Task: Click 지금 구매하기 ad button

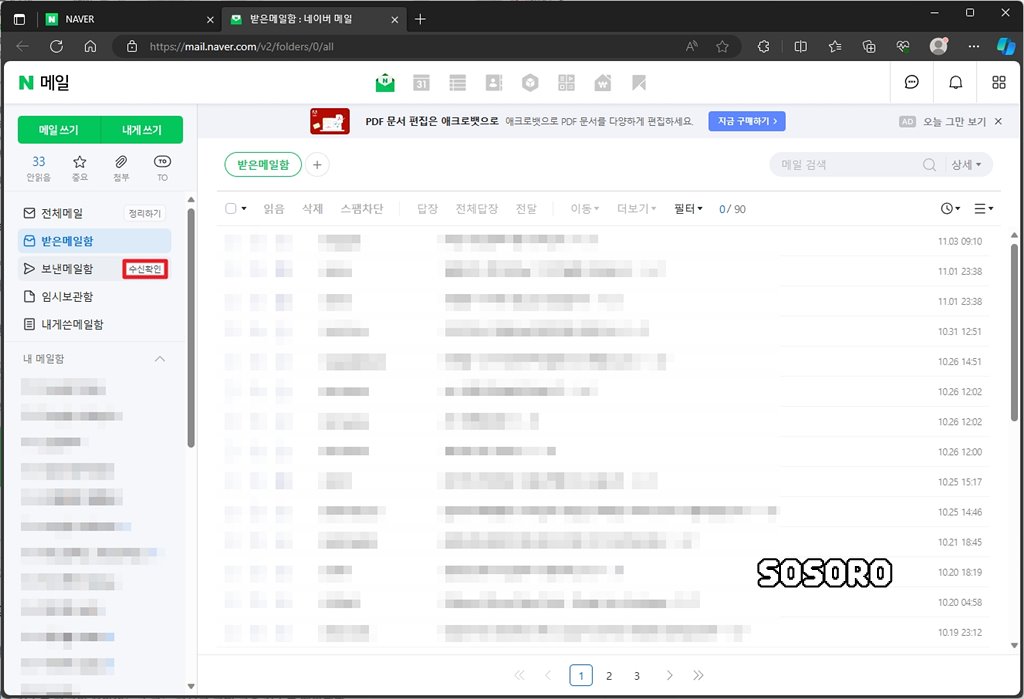Action: coord(746,121)
